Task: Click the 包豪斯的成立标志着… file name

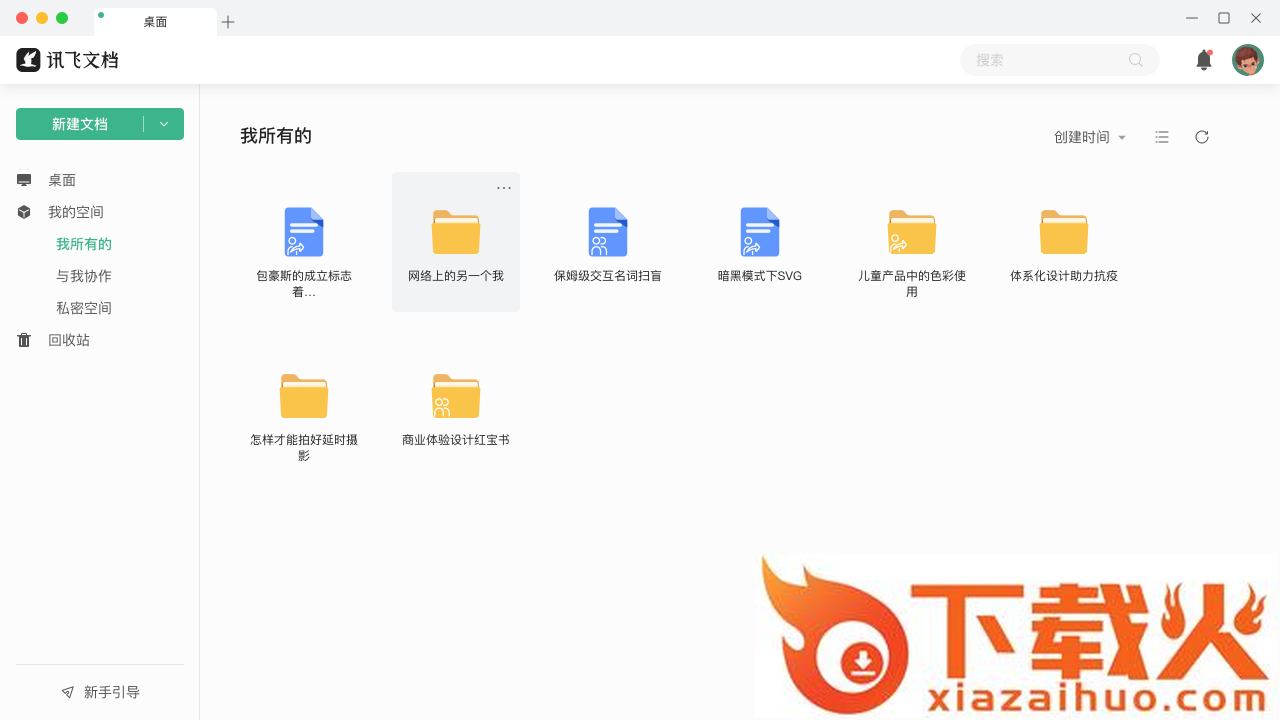Action: (304, 284)
